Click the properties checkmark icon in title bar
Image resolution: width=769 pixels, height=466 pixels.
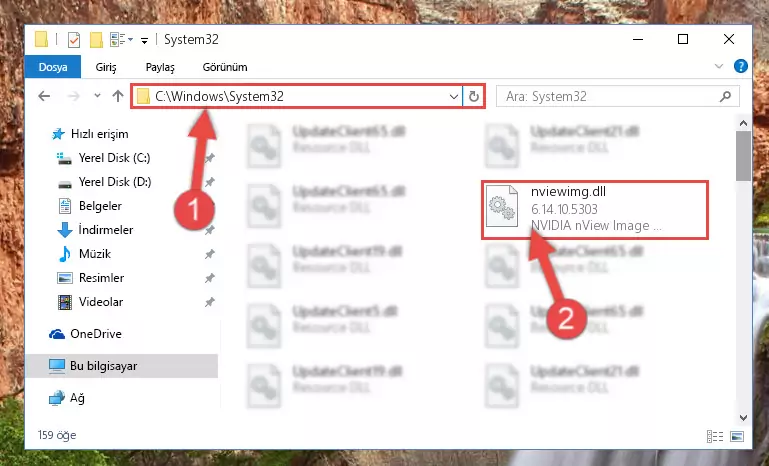point(74,40)
